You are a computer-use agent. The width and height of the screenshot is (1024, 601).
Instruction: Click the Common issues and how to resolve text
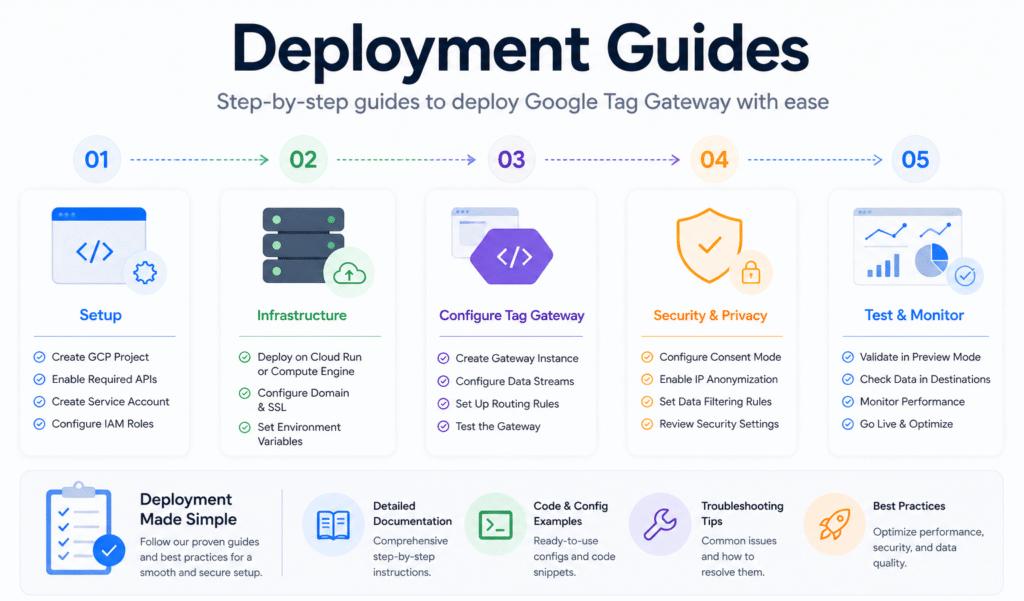(x=739, y=557)
